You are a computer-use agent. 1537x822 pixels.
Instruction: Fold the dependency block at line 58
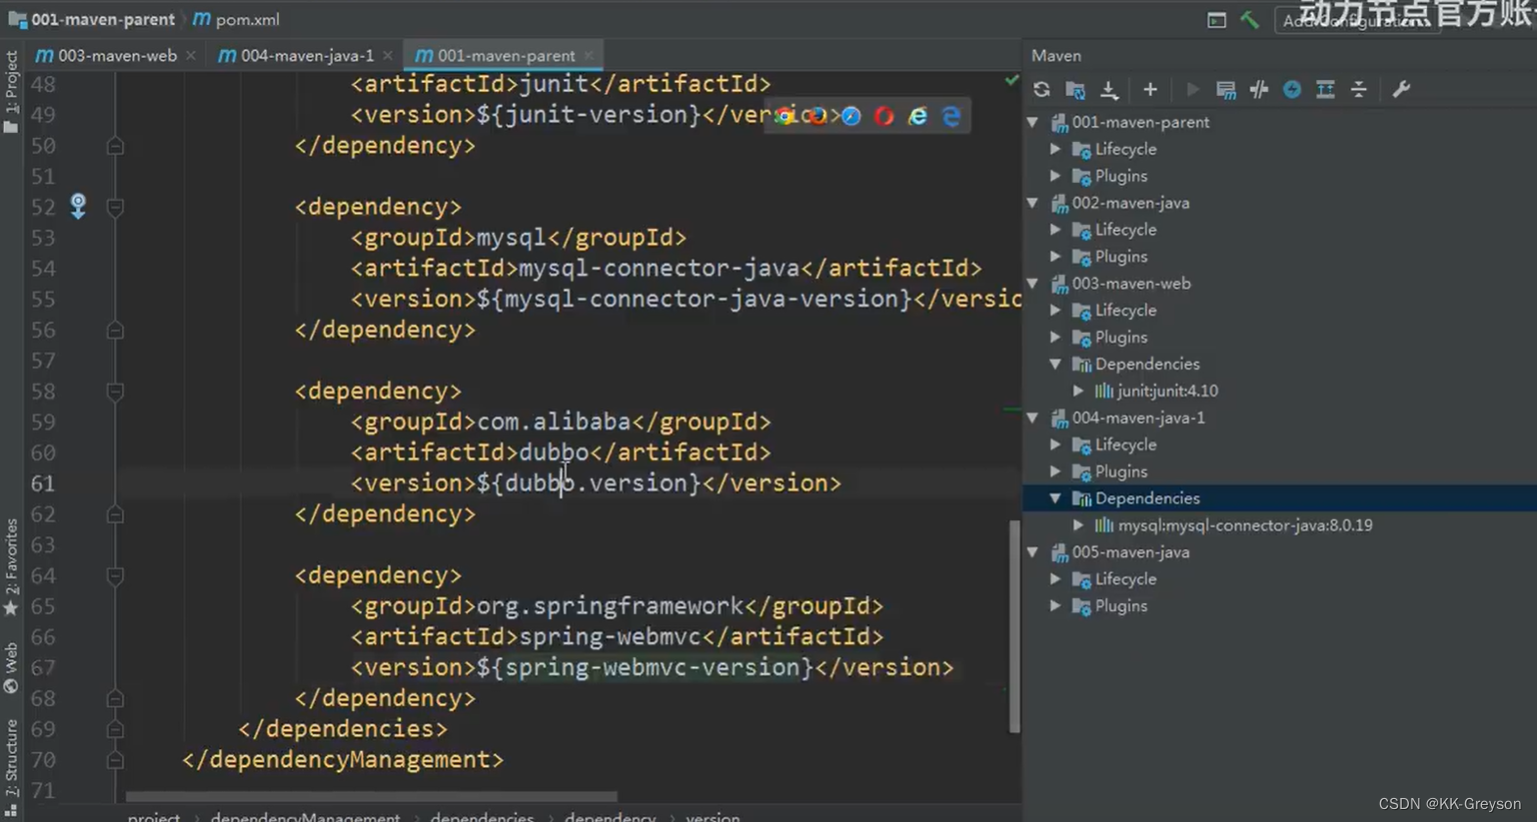115,391
